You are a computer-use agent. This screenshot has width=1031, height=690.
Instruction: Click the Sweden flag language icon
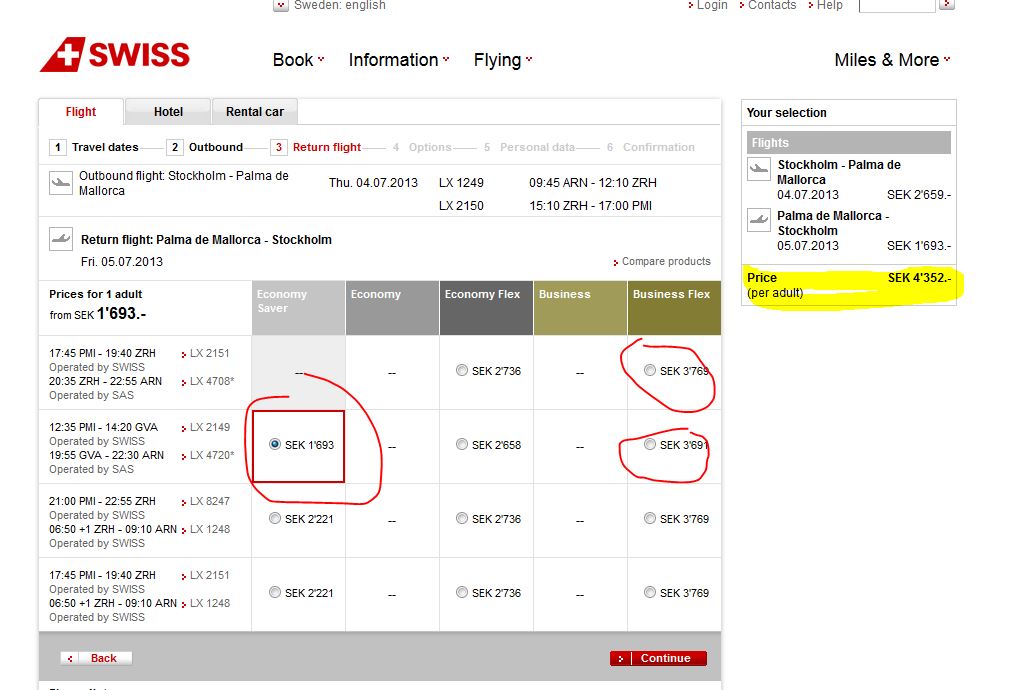[x=281, y=5]
